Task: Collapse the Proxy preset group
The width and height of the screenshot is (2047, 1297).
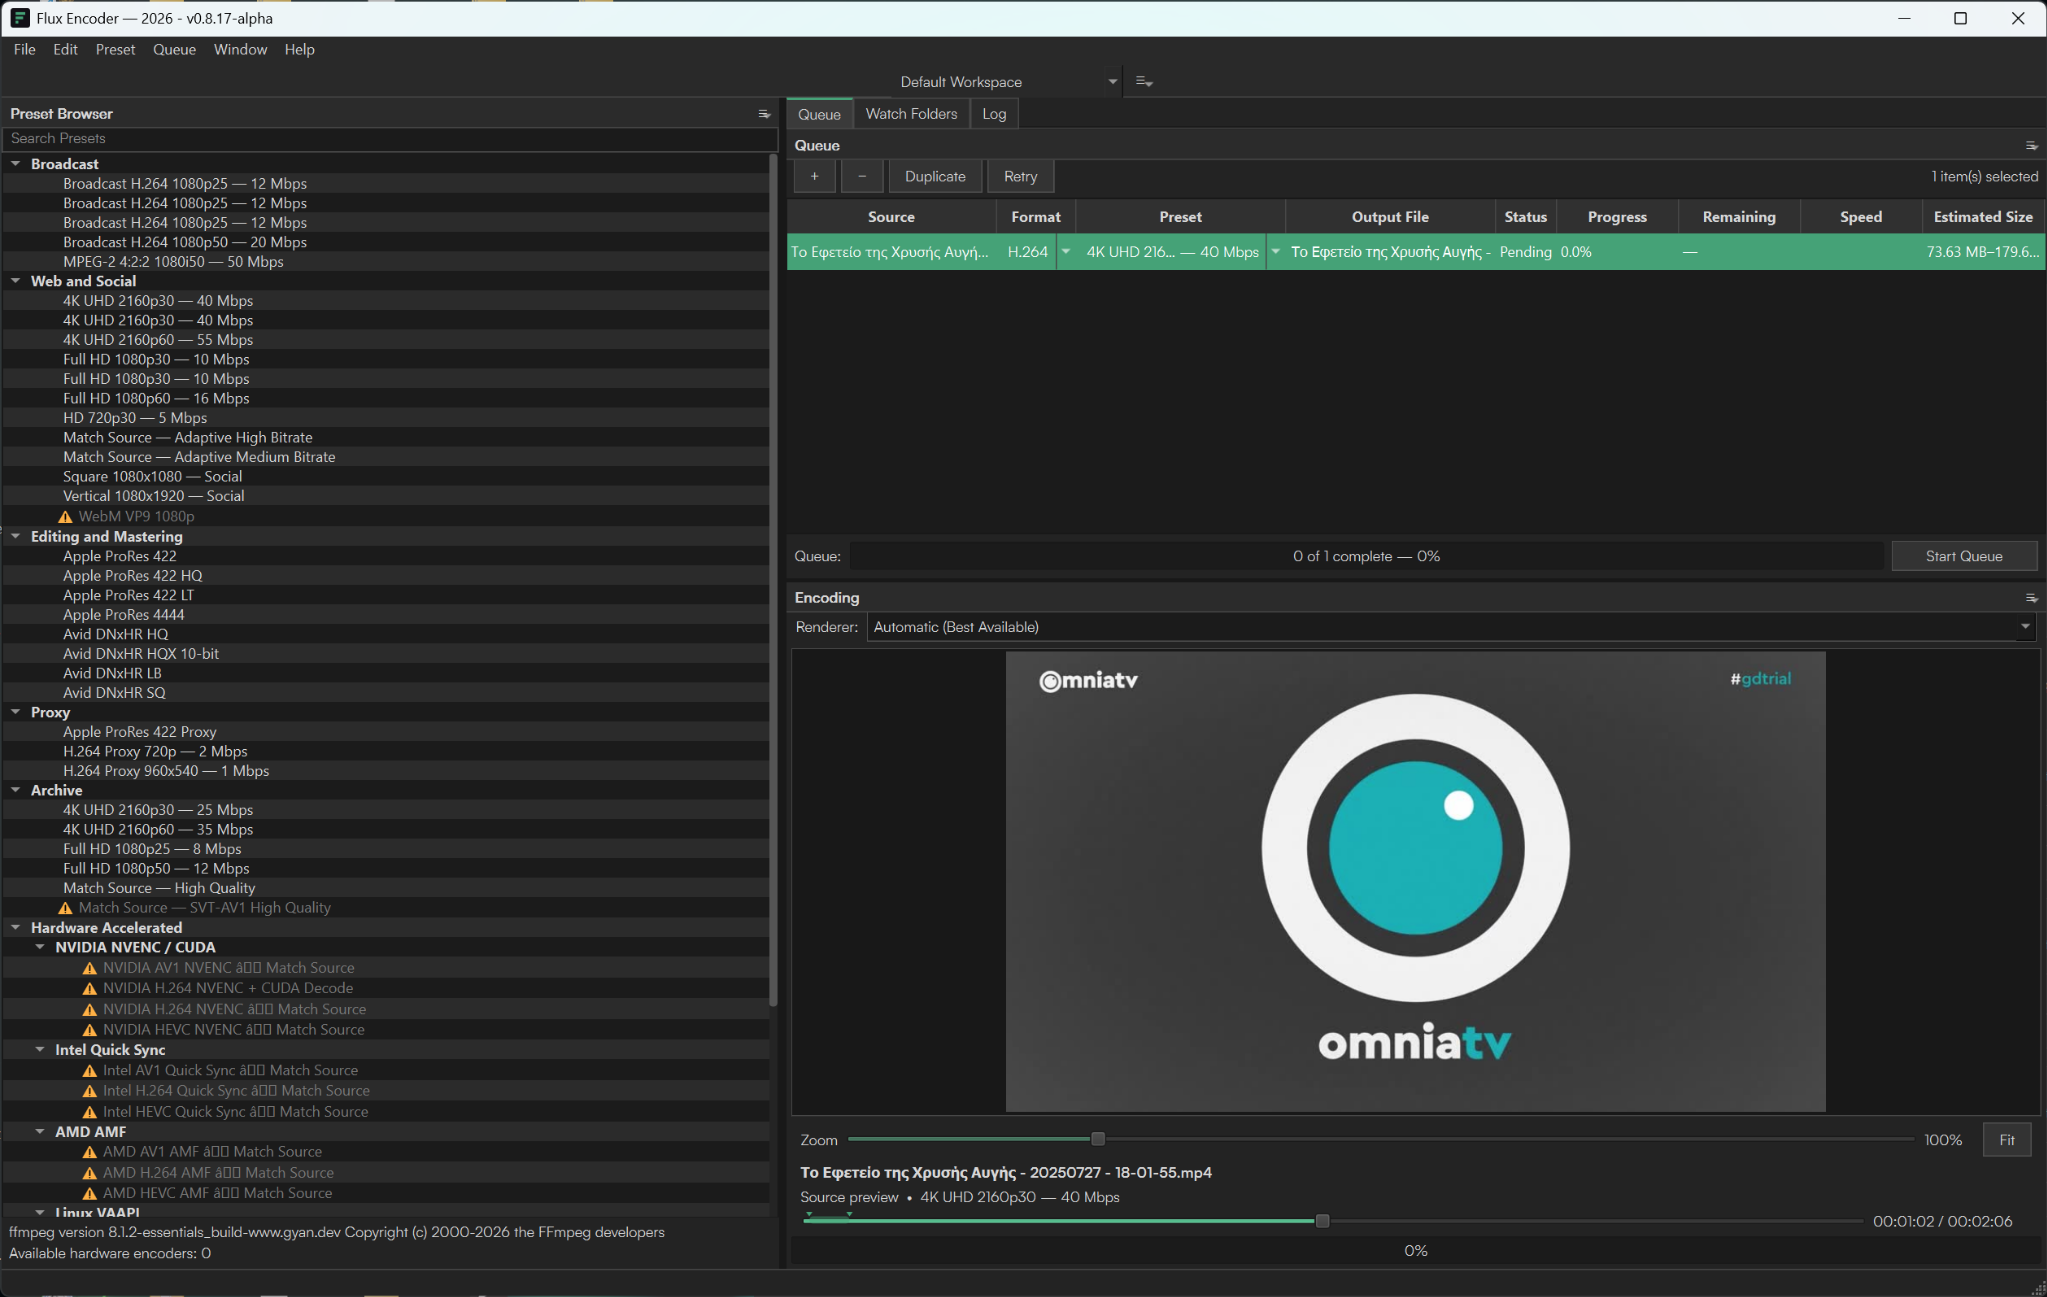Action: tap(16, 712)
